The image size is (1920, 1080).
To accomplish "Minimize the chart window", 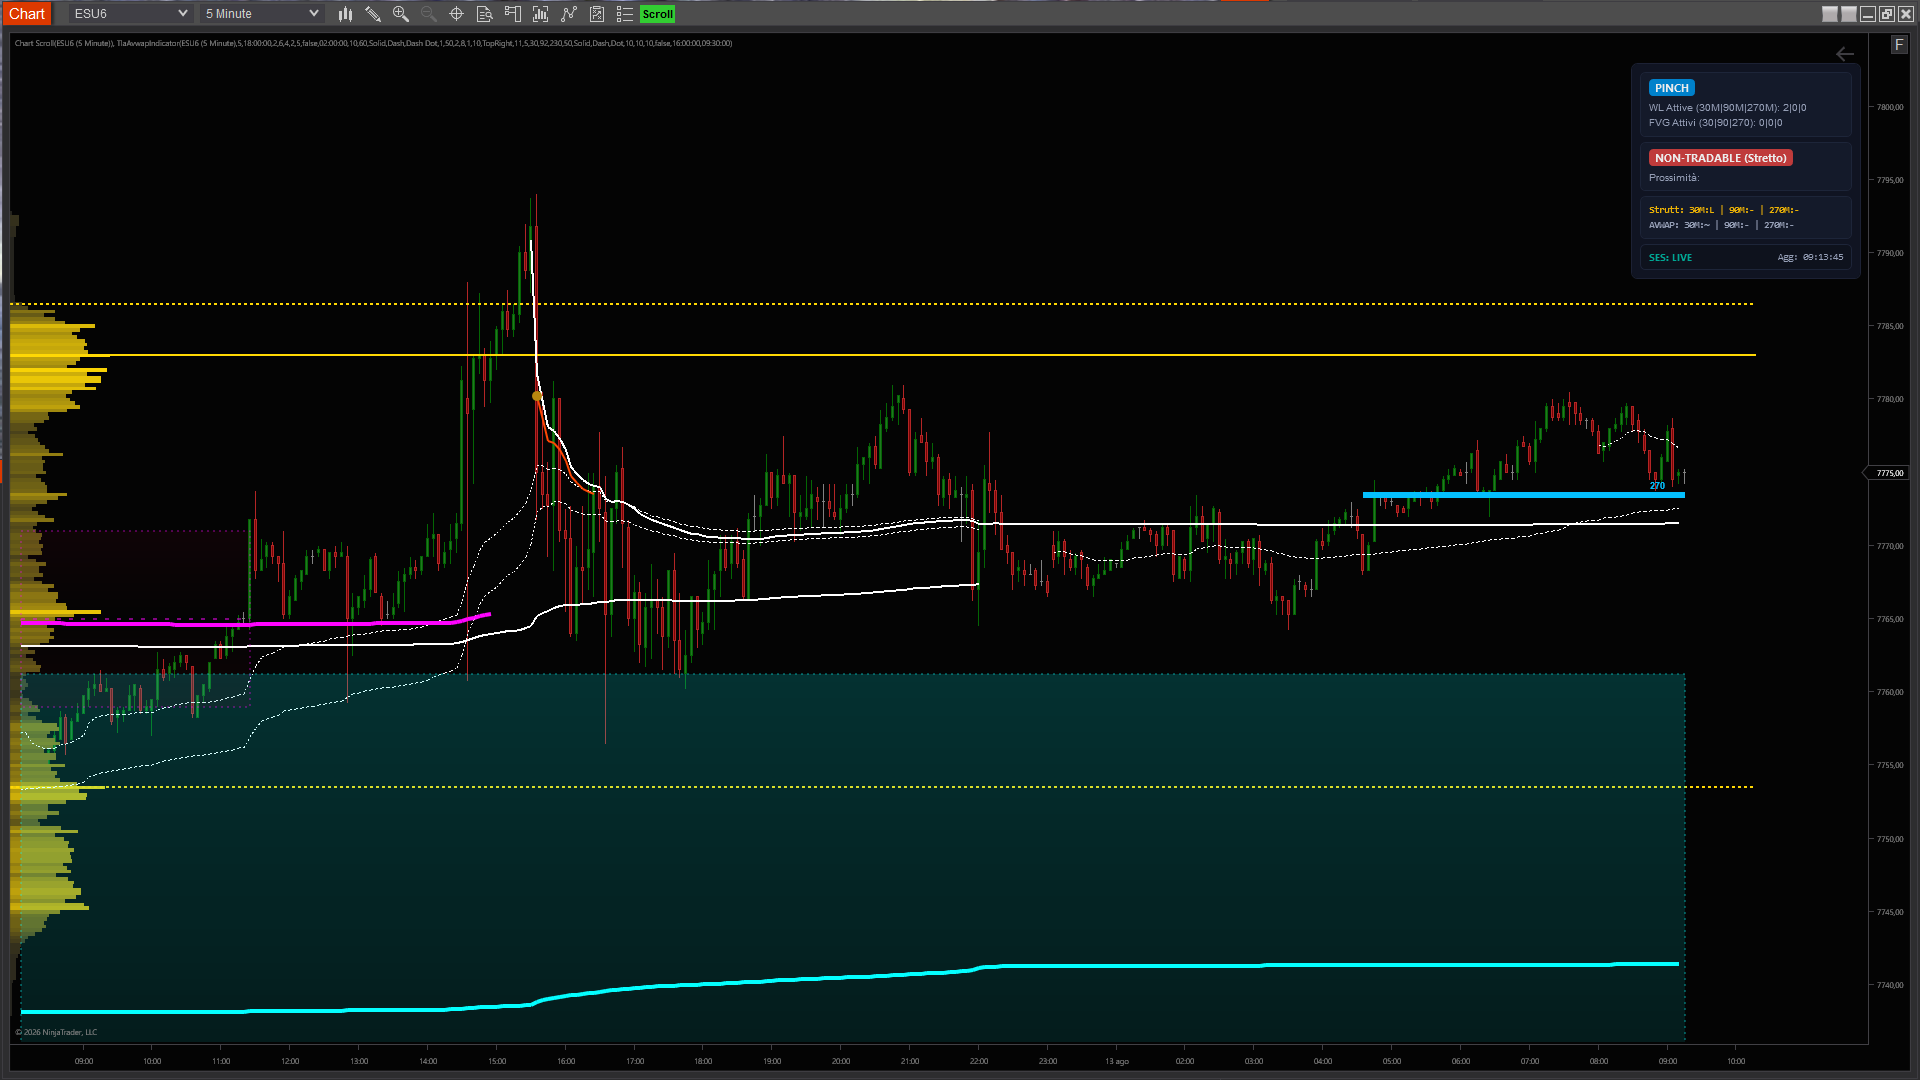I will point(1868,14).
